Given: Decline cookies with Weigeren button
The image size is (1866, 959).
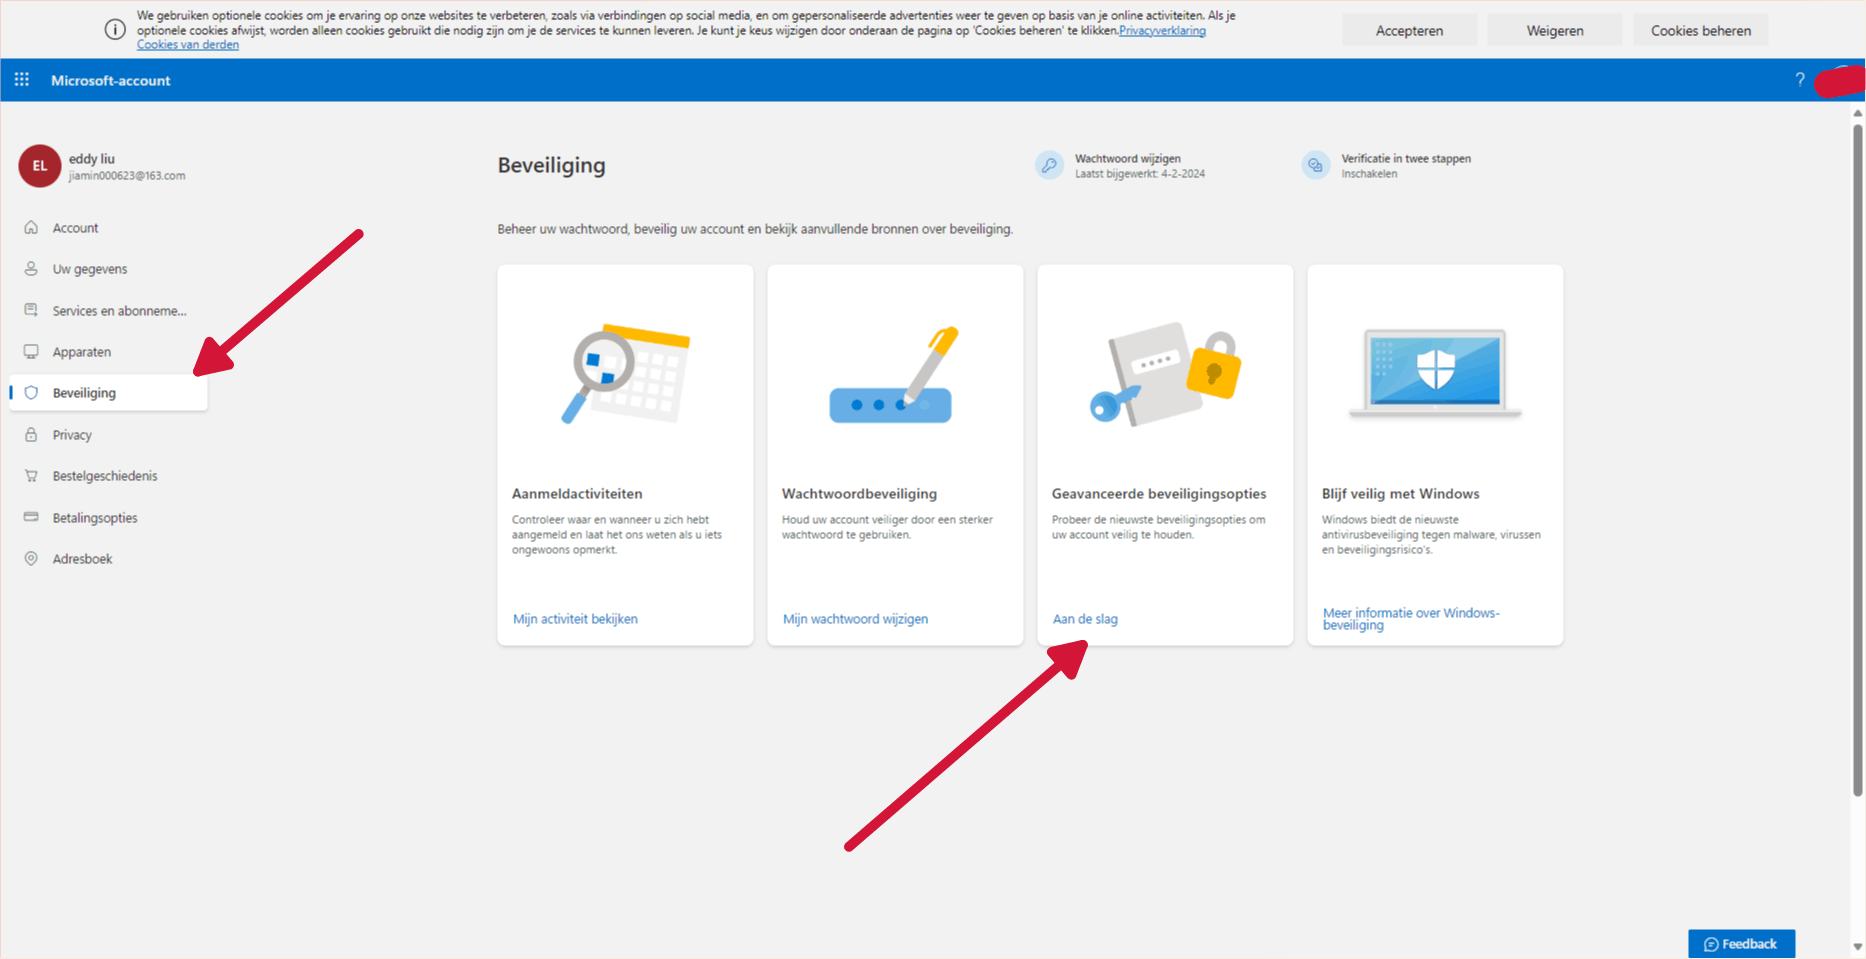Looking at the screenshot, I should pyautogui.click(x=1555, y=30).
